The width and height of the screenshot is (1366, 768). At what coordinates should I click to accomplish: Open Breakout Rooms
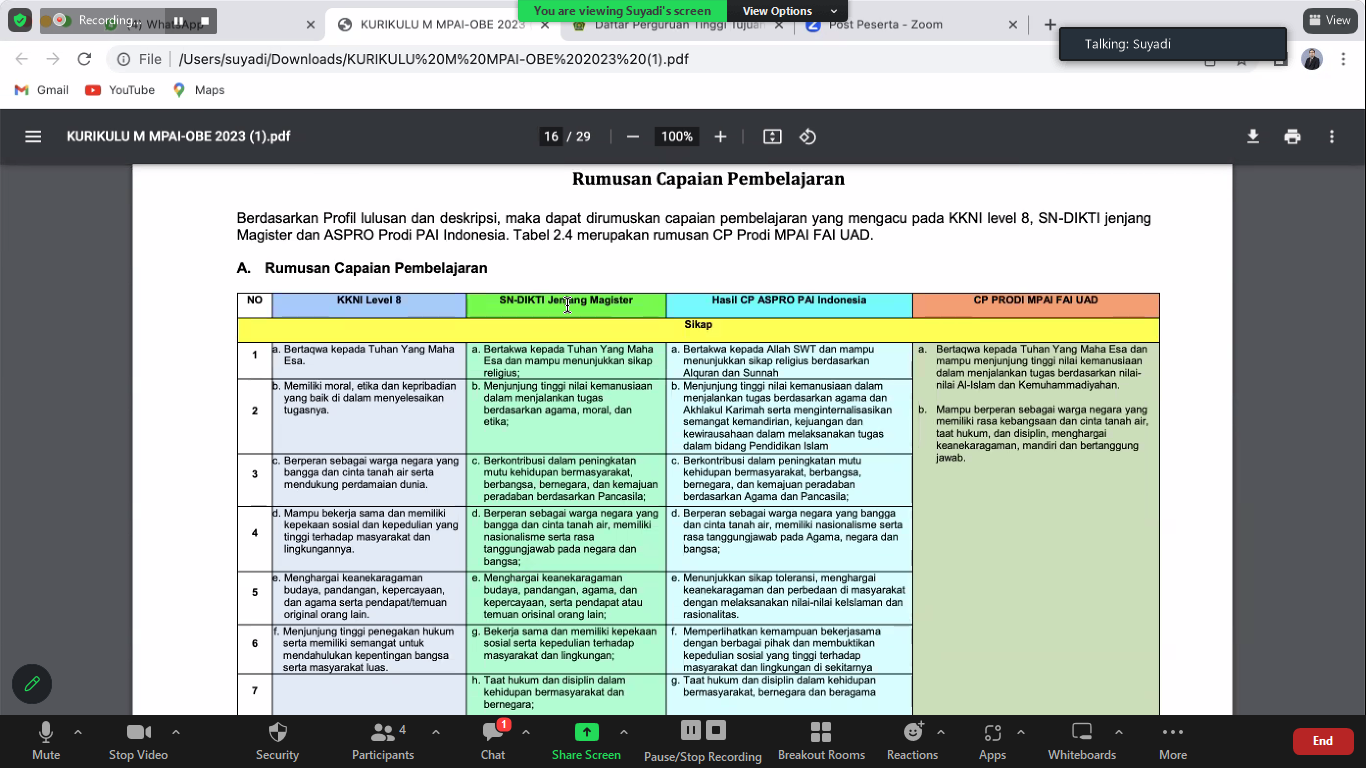[821, 741]
